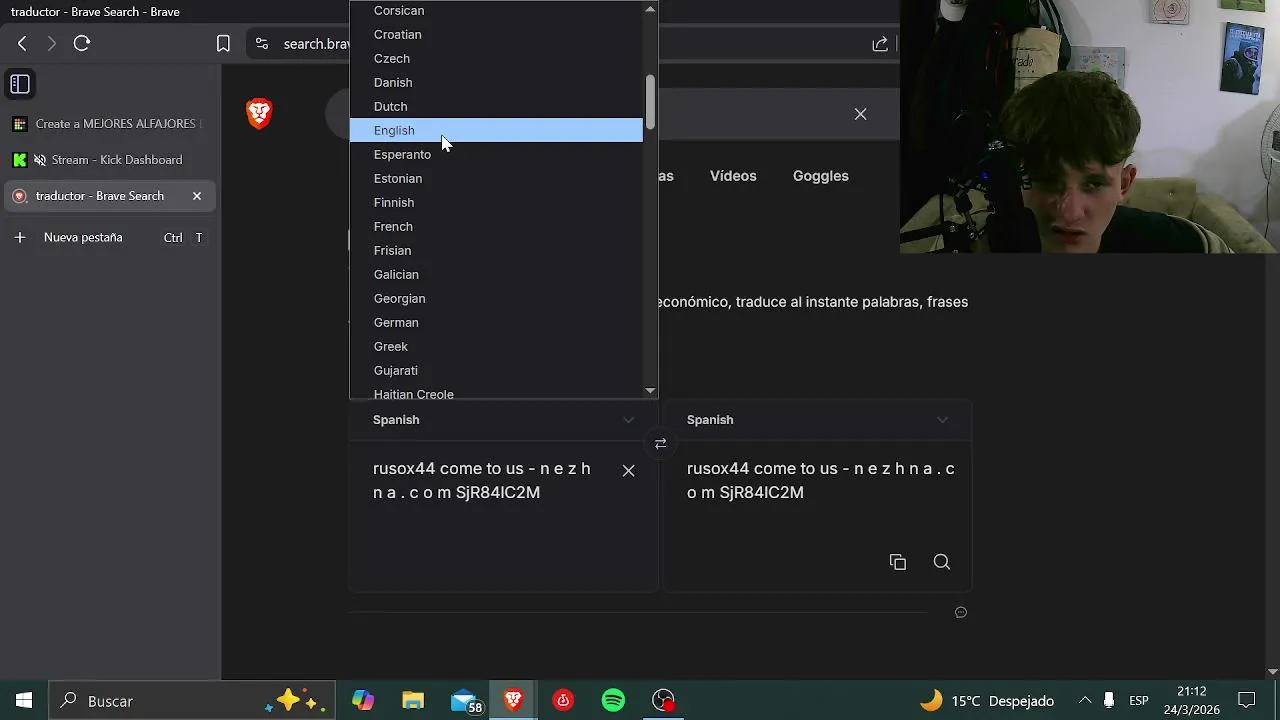Reload the page with the refresh icon
Viewport: 1280px width, 720px height.
coord(82,43)
